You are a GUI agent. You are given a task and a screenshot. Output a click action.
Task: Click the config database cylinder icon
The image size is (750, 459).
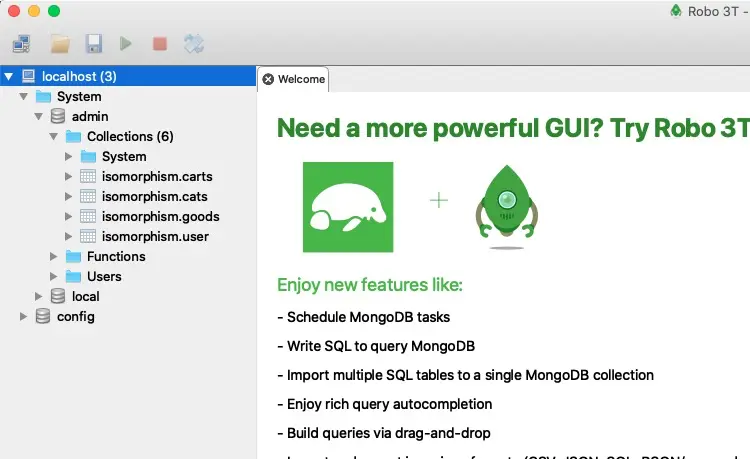[x=43, y=316]
